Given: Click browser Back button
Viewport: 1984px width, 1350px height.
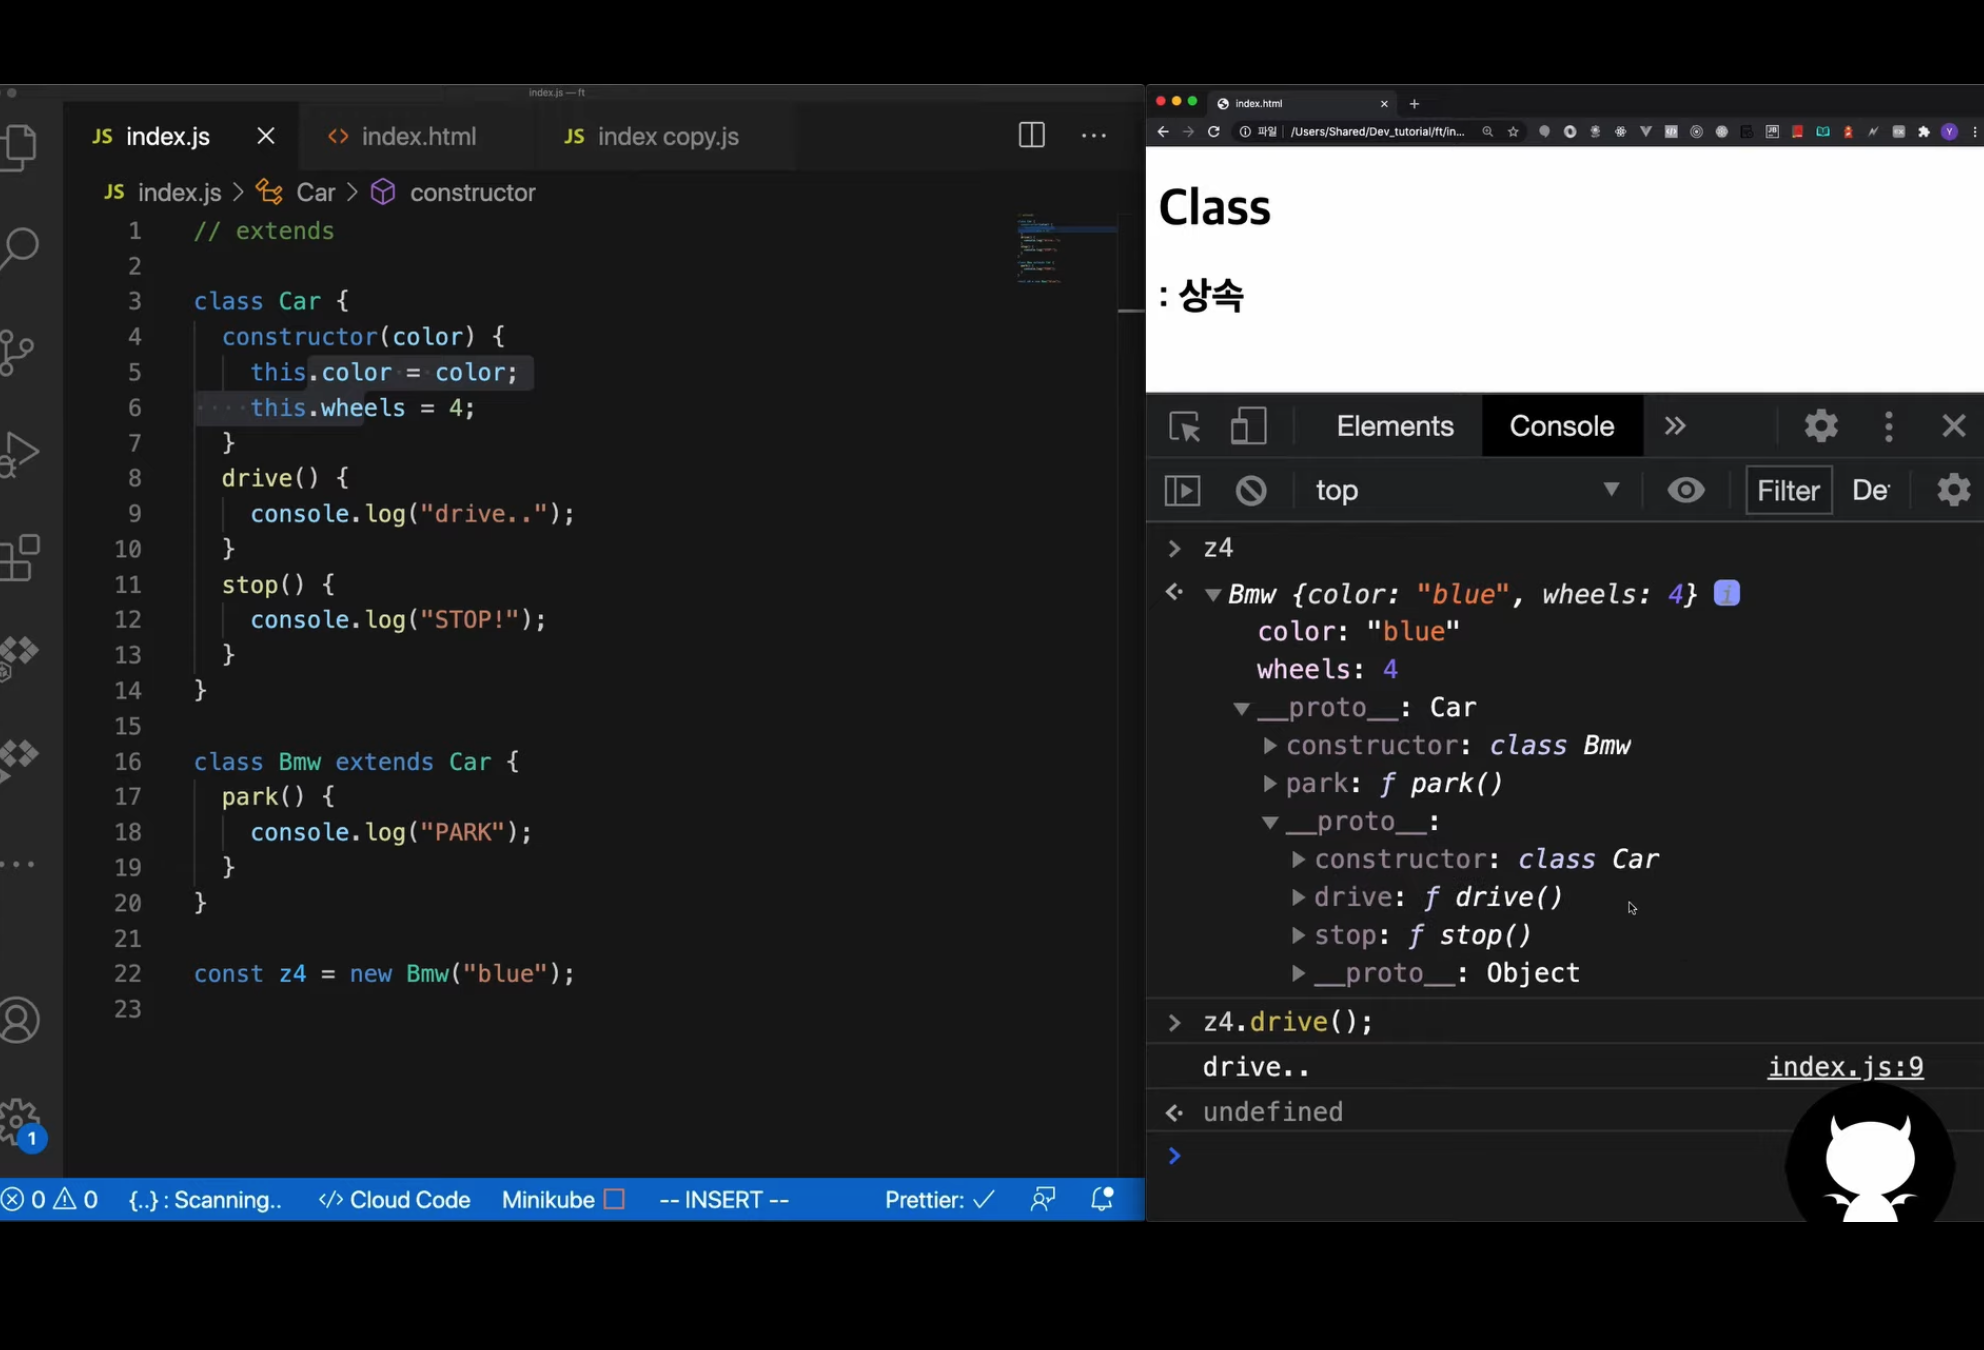Looking at the screenshot, I should click(x=1162, y=132).
